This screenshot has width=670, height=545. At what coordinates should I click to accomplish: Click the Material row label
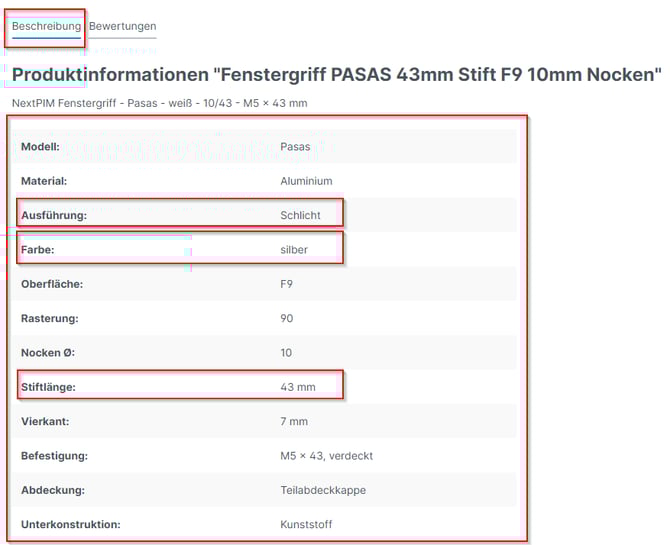pyautogui.click(x=43, y=181)
